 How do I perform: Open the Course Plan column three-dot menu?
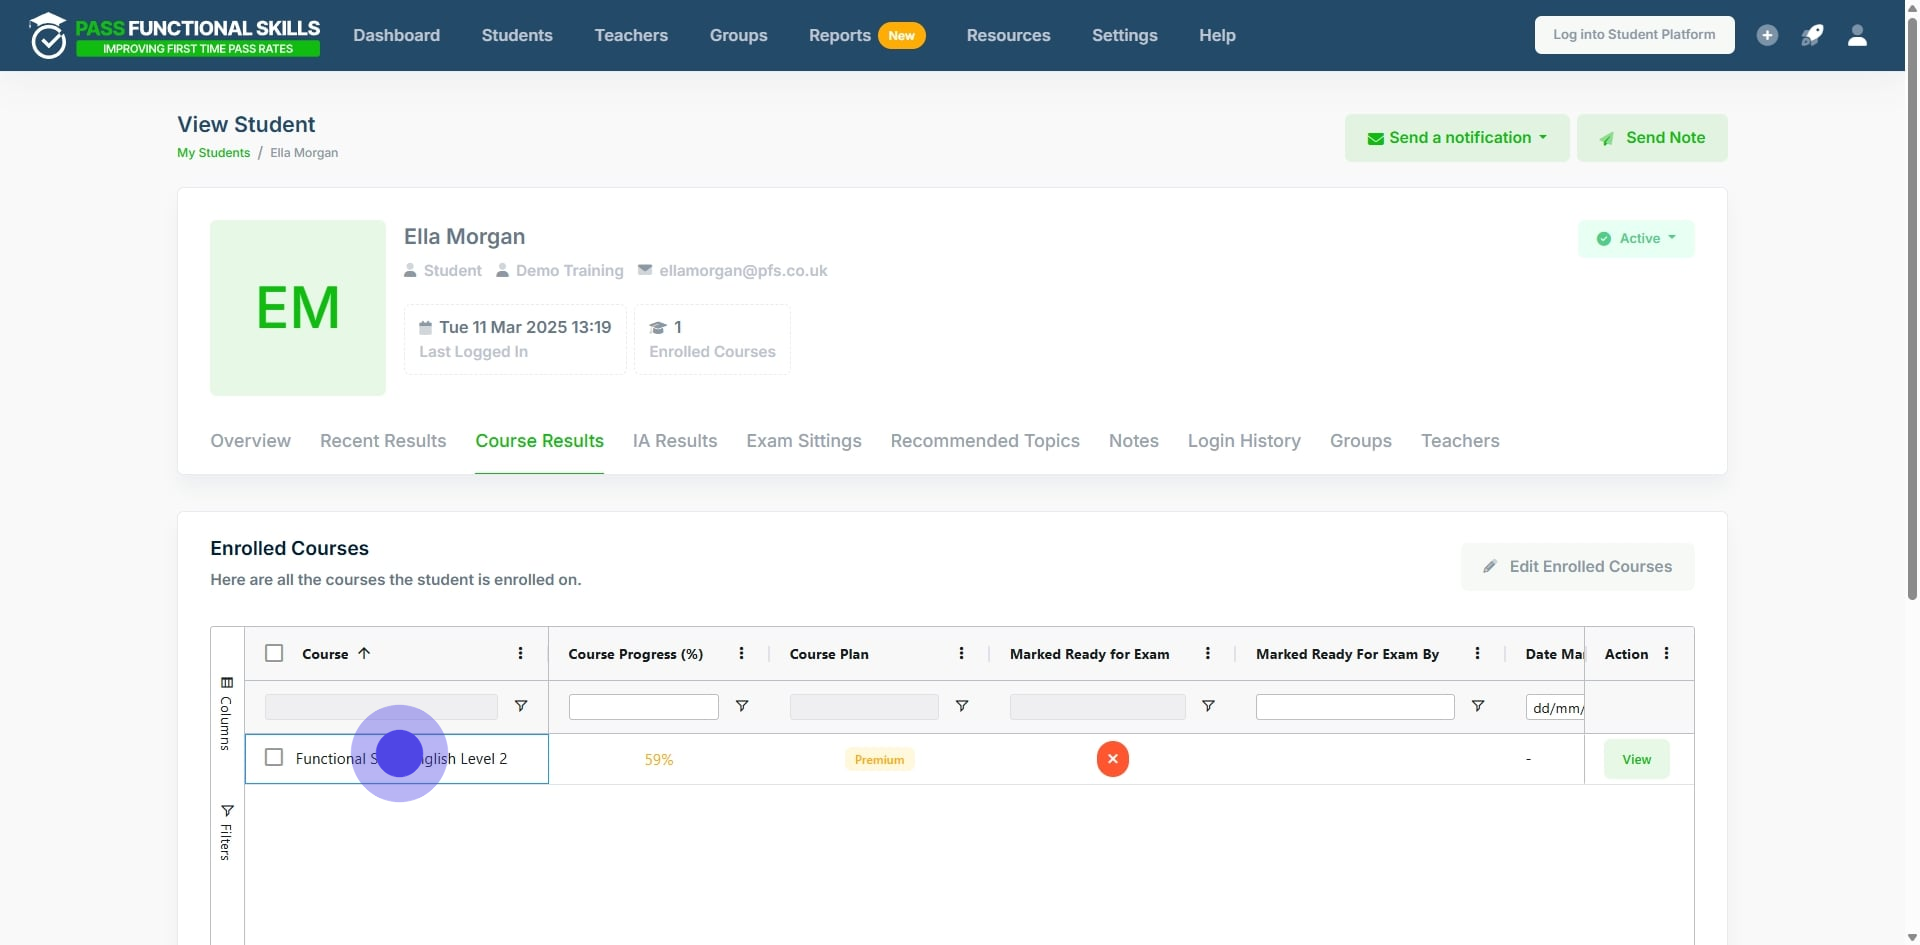point(961,653)
